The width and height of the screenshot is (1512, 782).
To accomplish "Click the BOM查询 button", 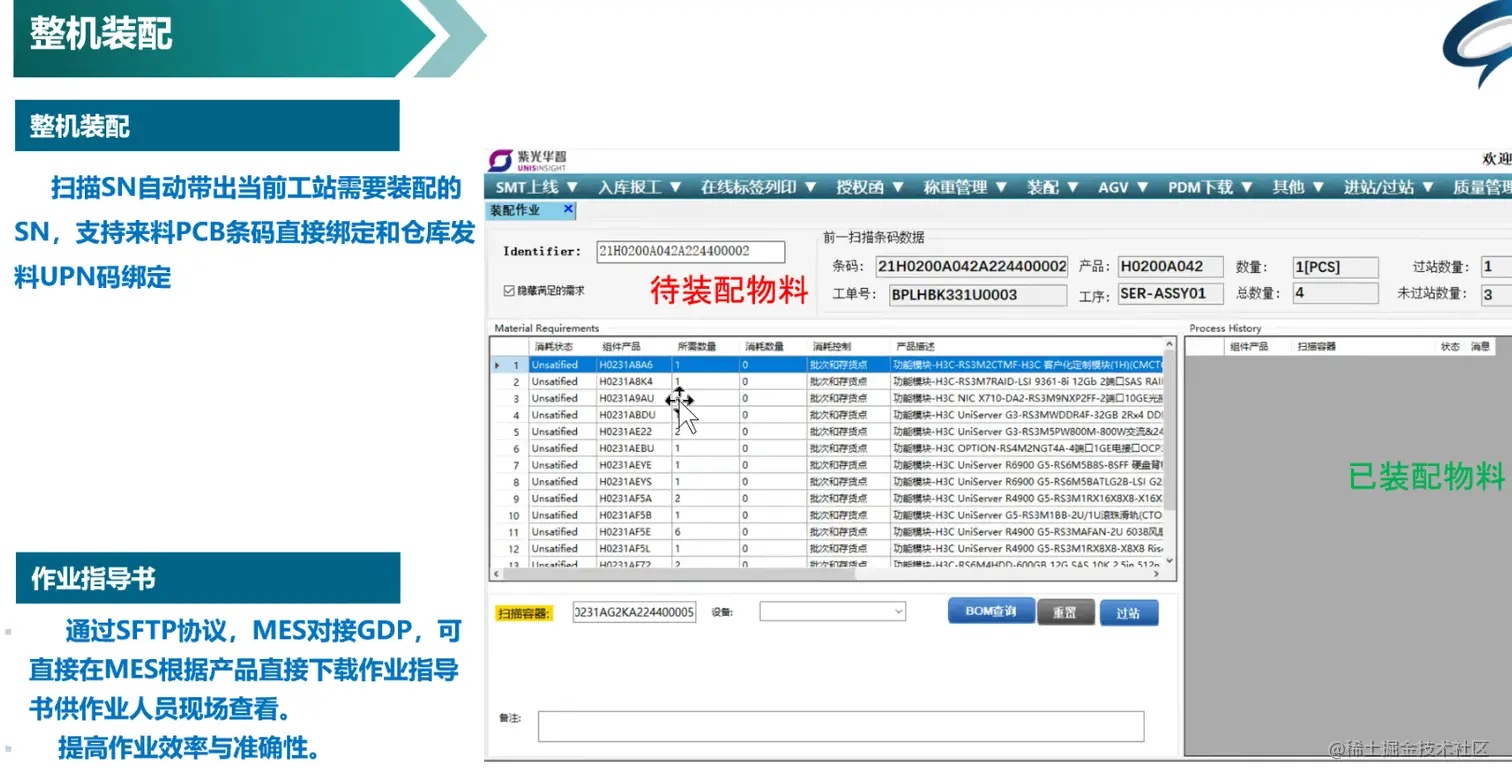I will pos(991,611).
